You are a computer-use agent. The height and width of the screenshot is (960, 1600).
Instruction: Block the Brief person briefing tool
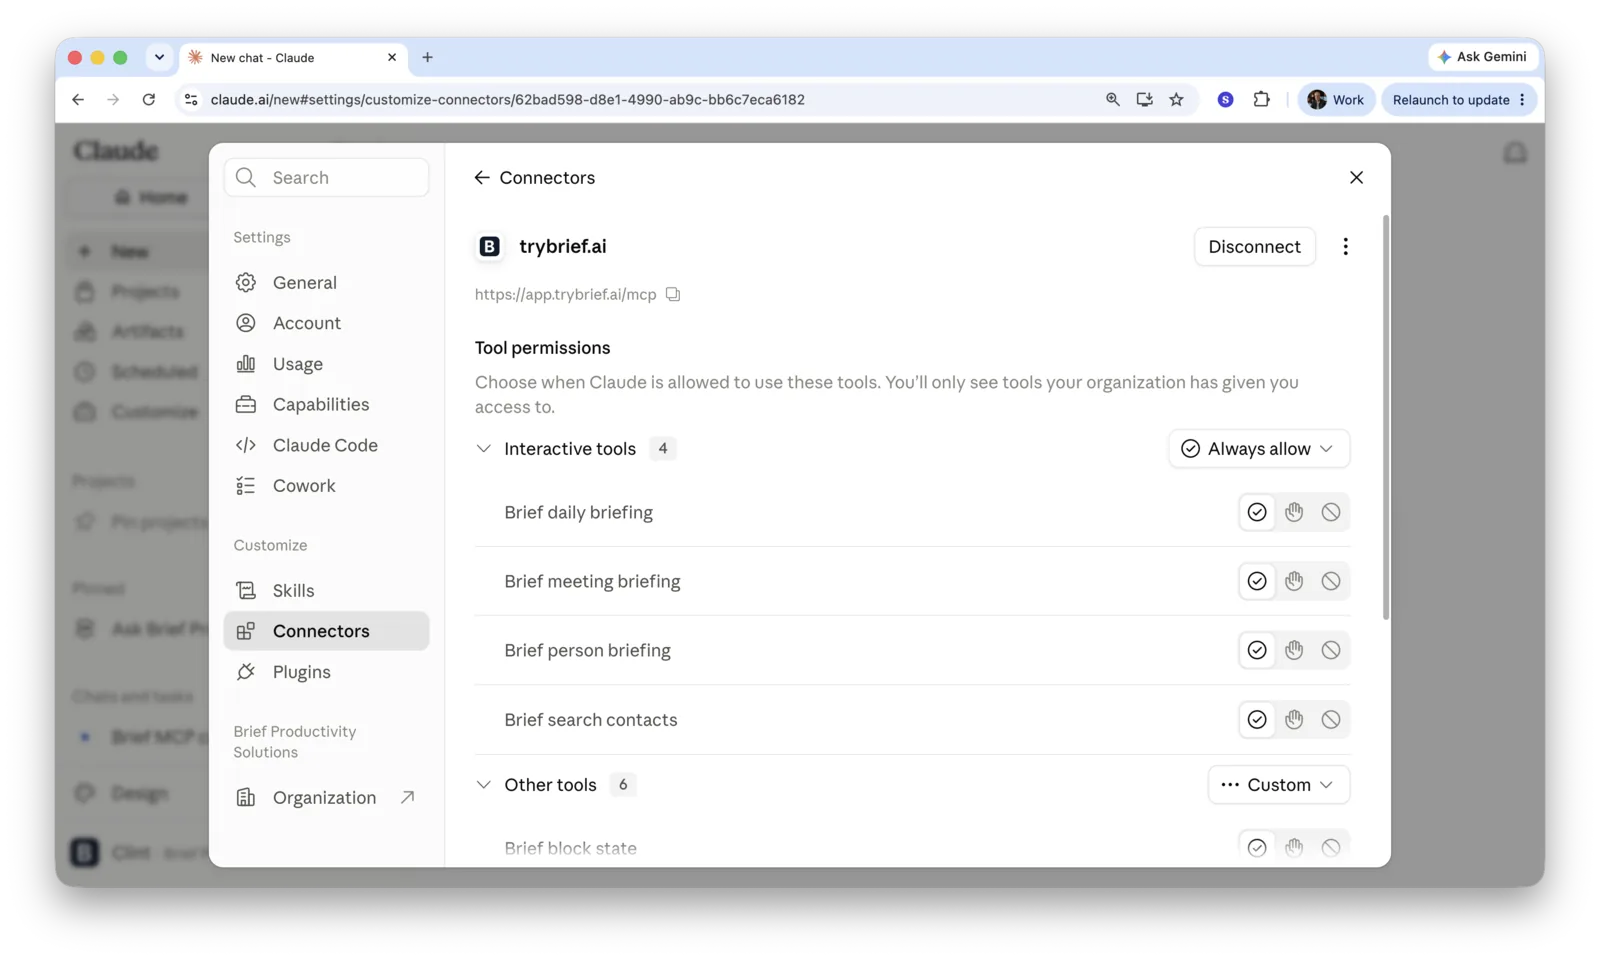coord(1331,651)
